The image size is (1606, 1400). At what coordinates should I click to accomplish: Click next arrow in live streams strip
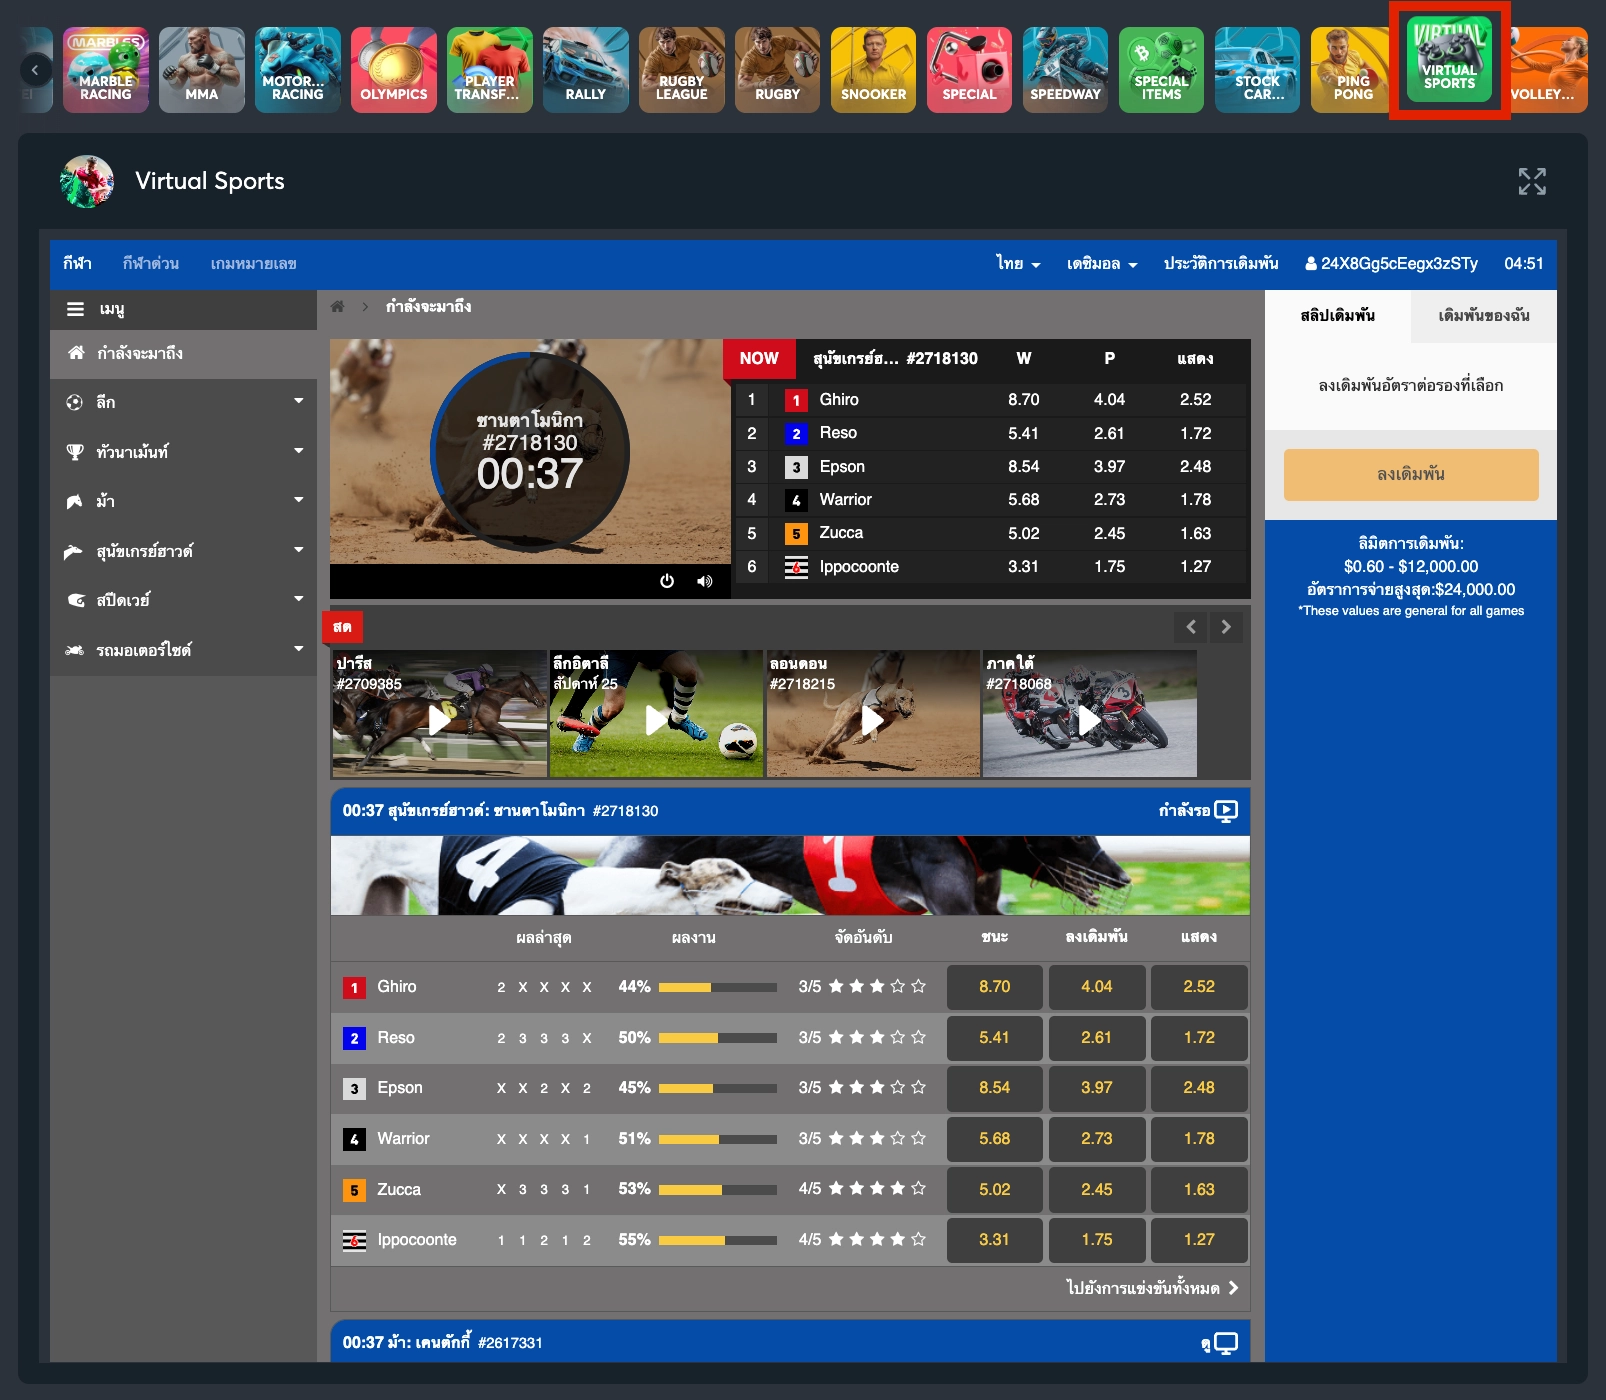click(x=1226, y=627)
